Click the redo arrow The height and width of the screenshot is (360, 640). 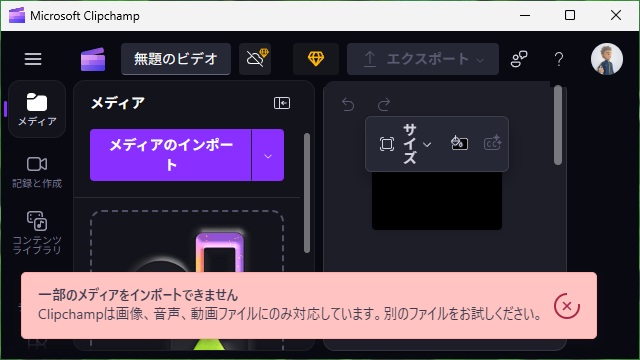click(x=384, y=104)
